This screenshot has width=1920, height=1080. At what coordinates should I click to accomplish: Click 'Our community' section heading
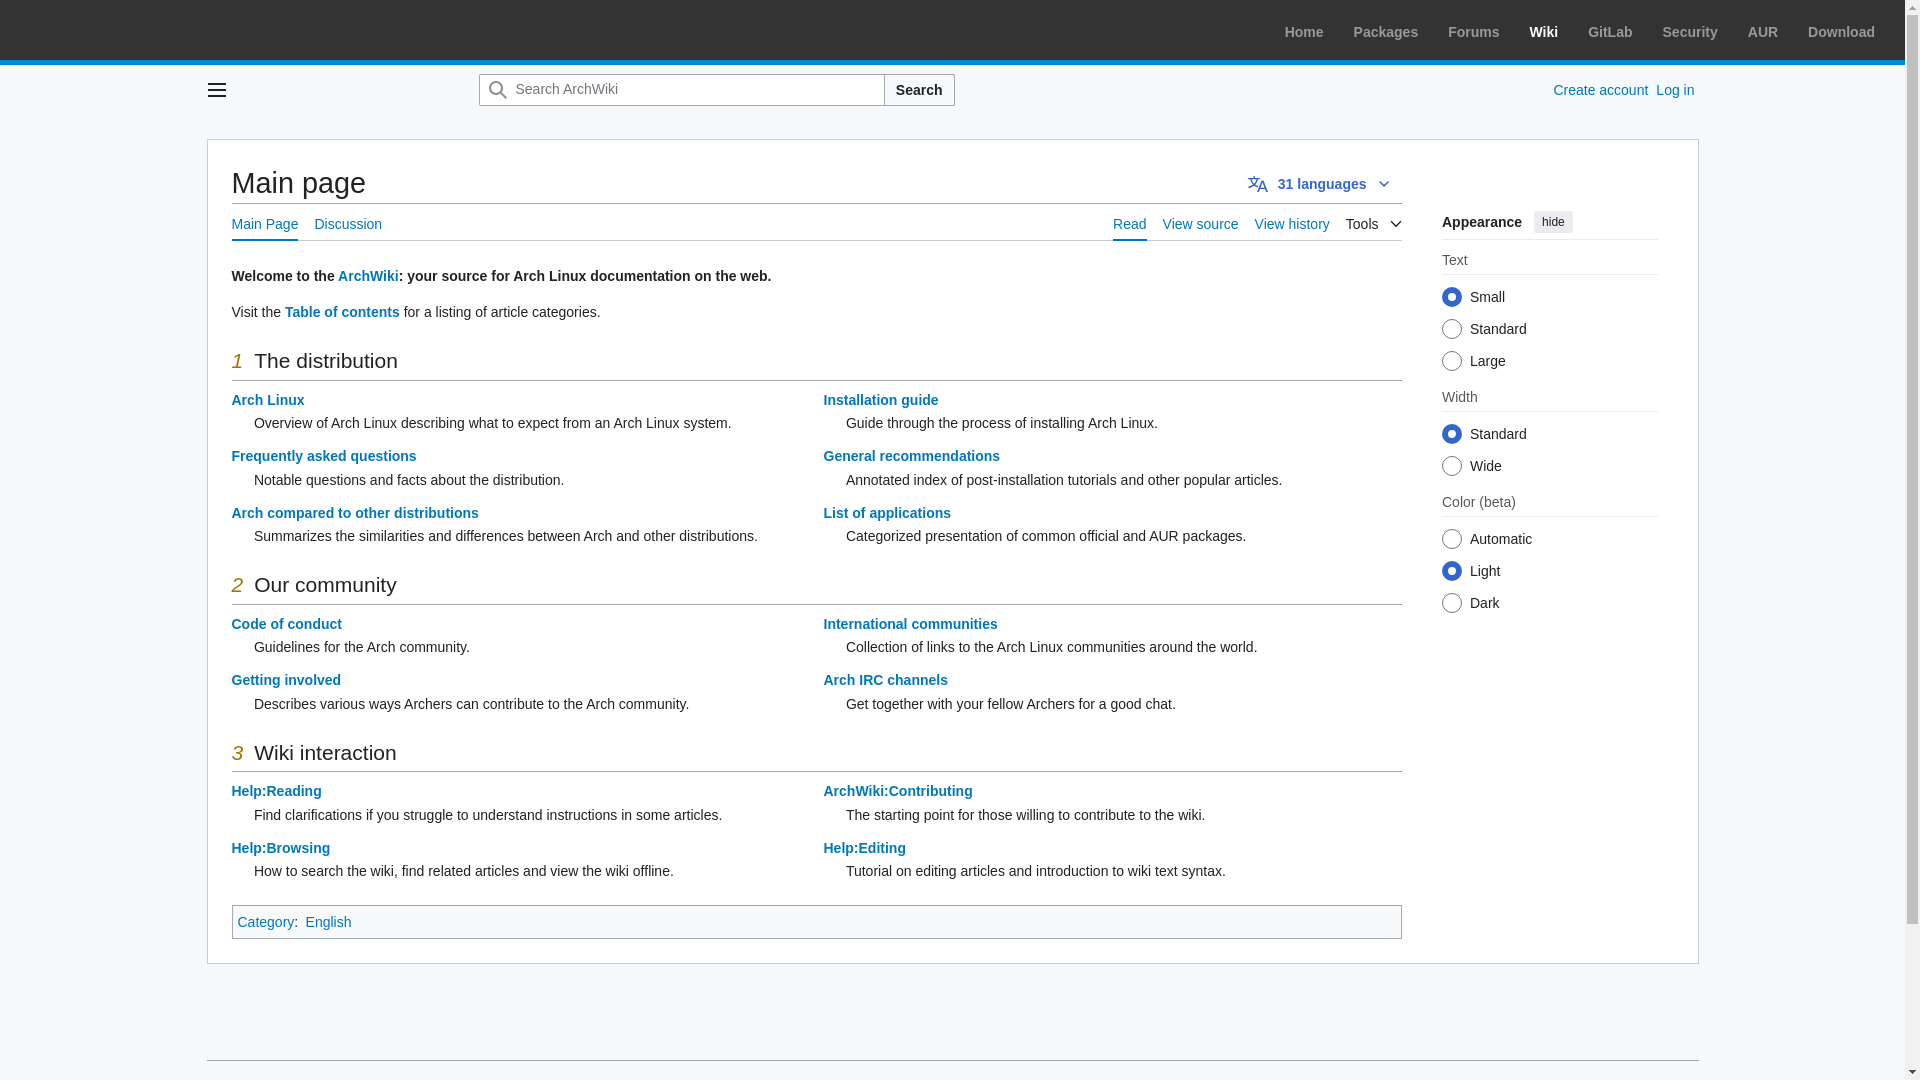point(325,585)
